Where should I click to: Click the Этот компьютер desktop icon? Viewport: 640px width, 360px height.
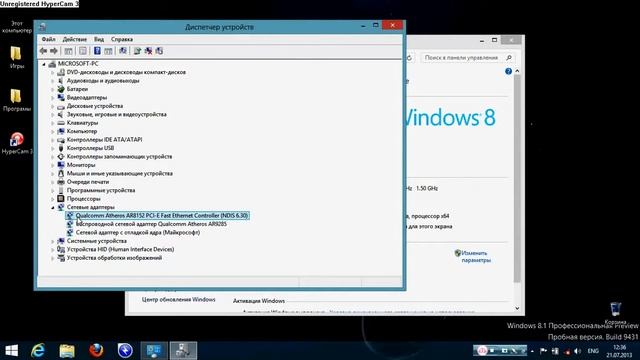(16, 26)
